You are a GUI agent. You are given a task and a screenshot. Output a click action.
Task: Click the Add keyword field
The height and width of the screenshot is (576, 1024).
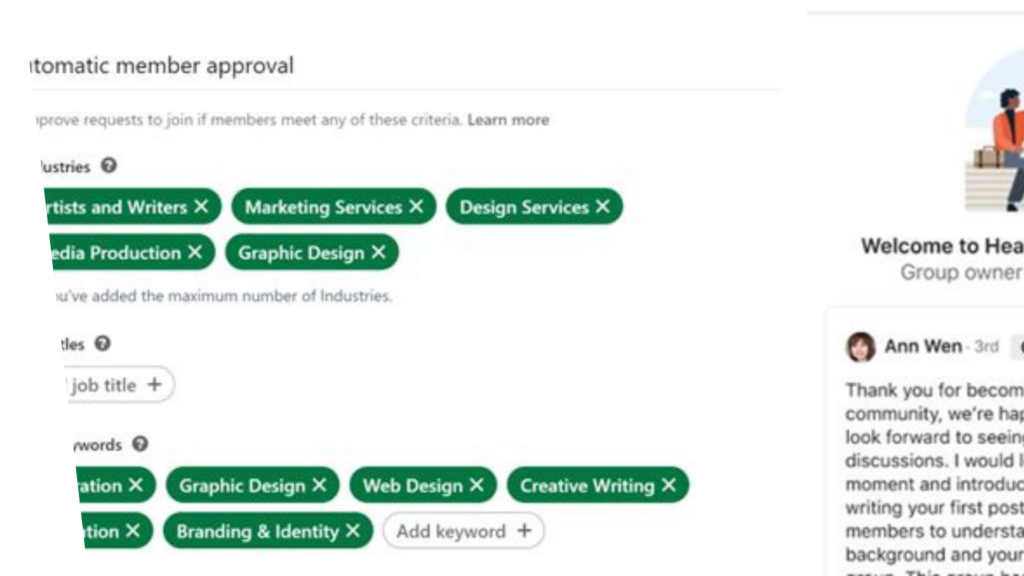click(463, 531)
